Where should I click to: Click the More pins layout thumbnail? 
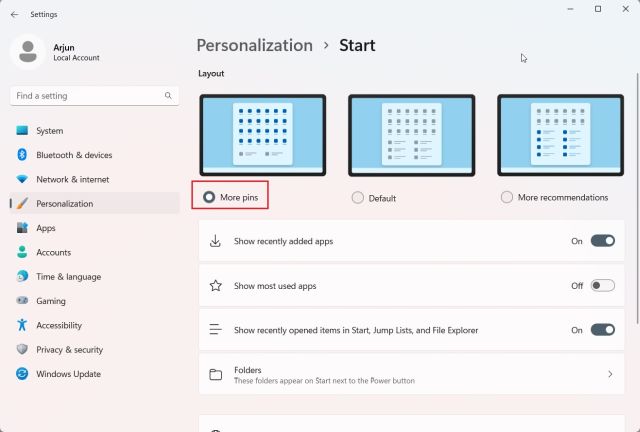point(263,135)
